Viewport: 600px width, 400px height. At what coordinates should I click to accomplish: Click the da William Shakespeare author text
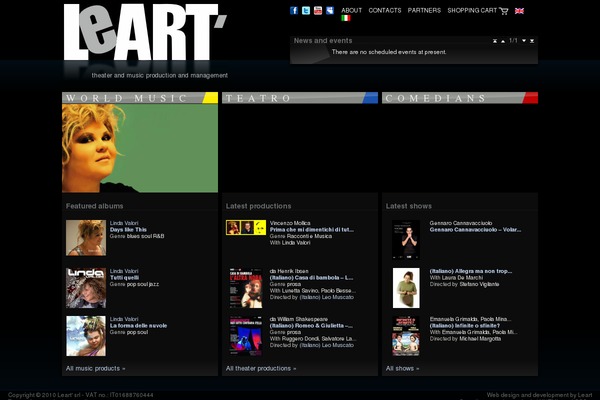(299, 319)
